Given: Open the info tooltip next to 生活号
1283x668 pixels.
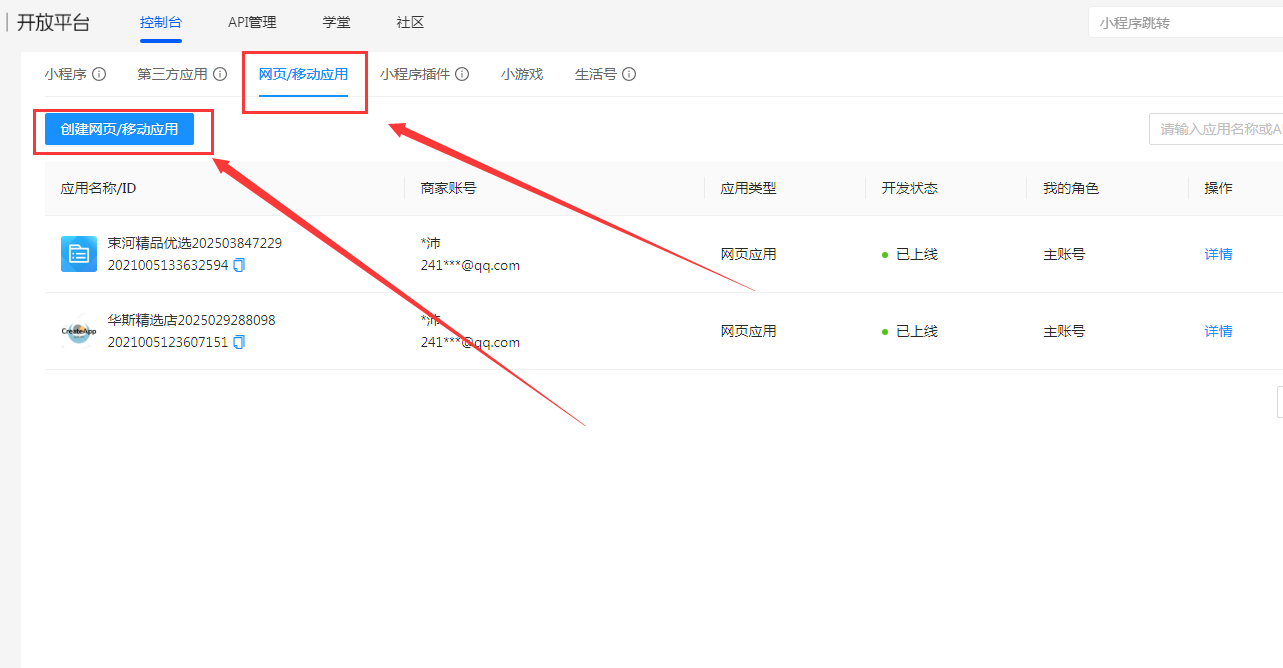Looking at the screenshot, I should (629, 73).
